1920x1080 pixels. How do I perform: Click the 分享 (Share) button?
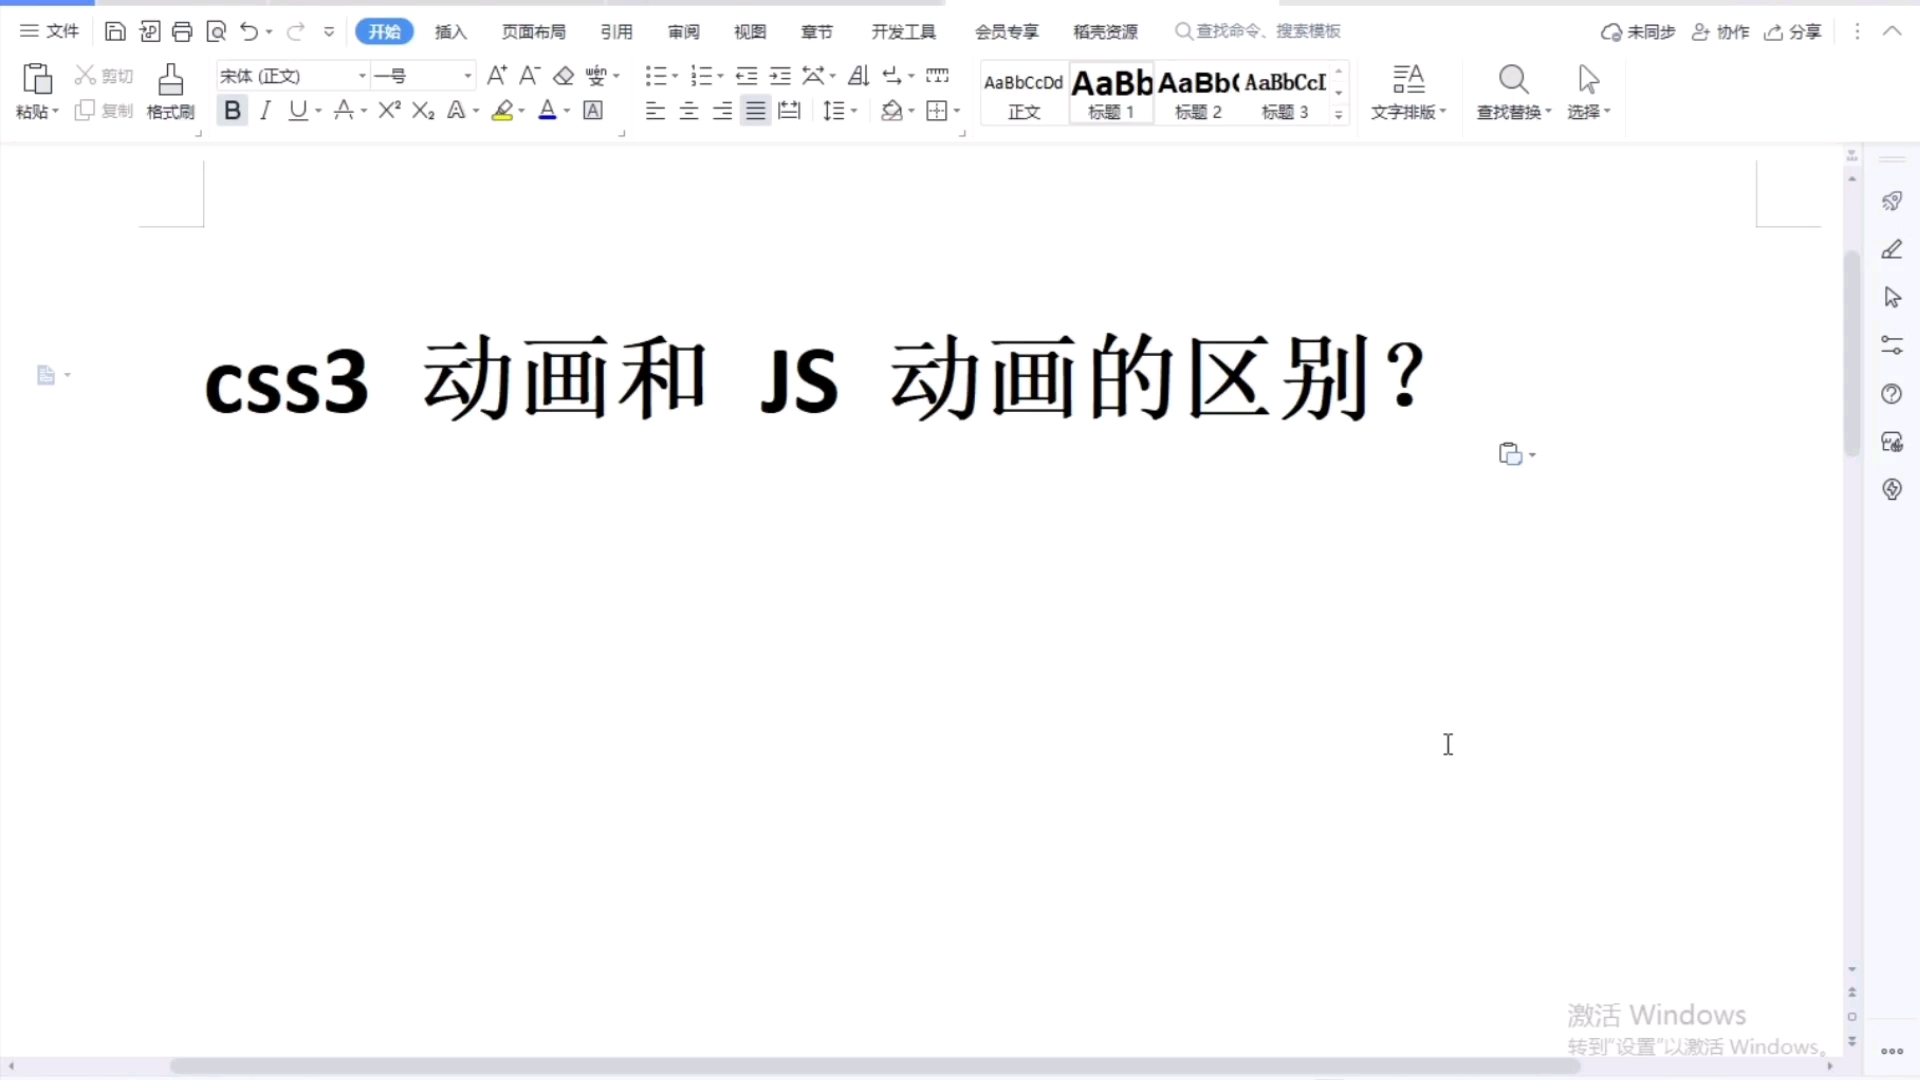click(1793, 31)
